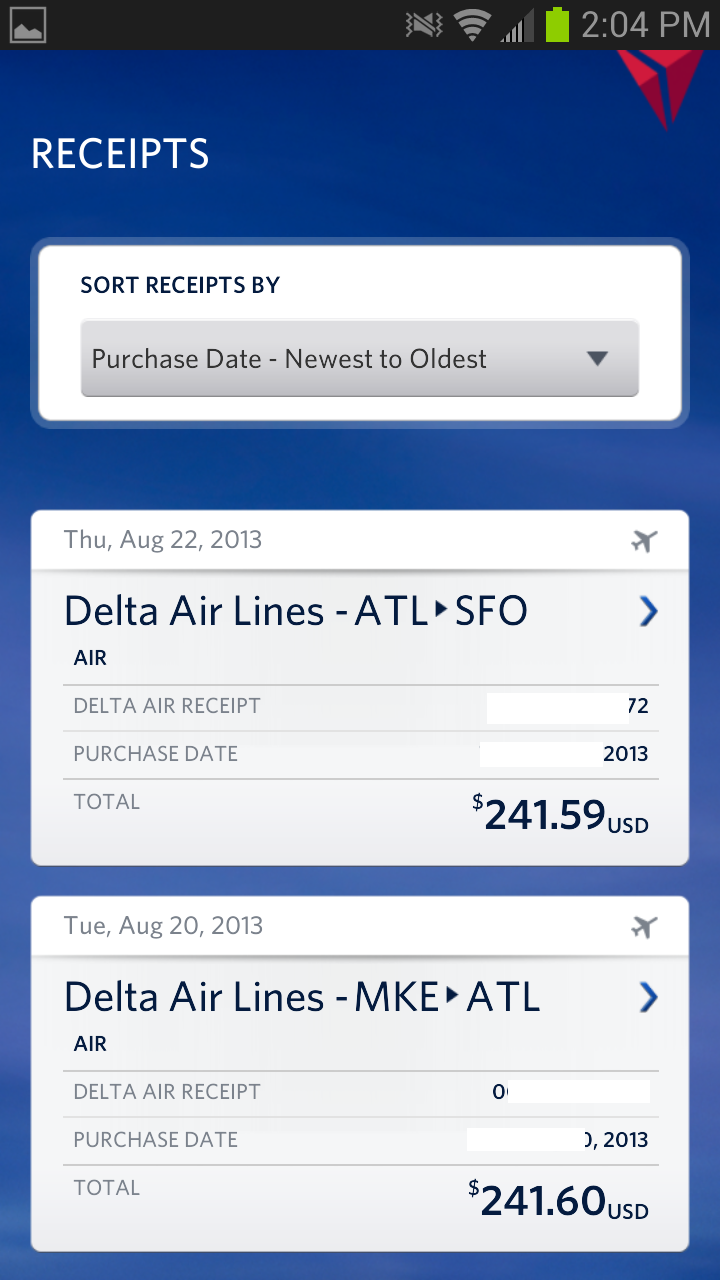Tap airplane icon on Aug 20 receipt

coord(645,927)
